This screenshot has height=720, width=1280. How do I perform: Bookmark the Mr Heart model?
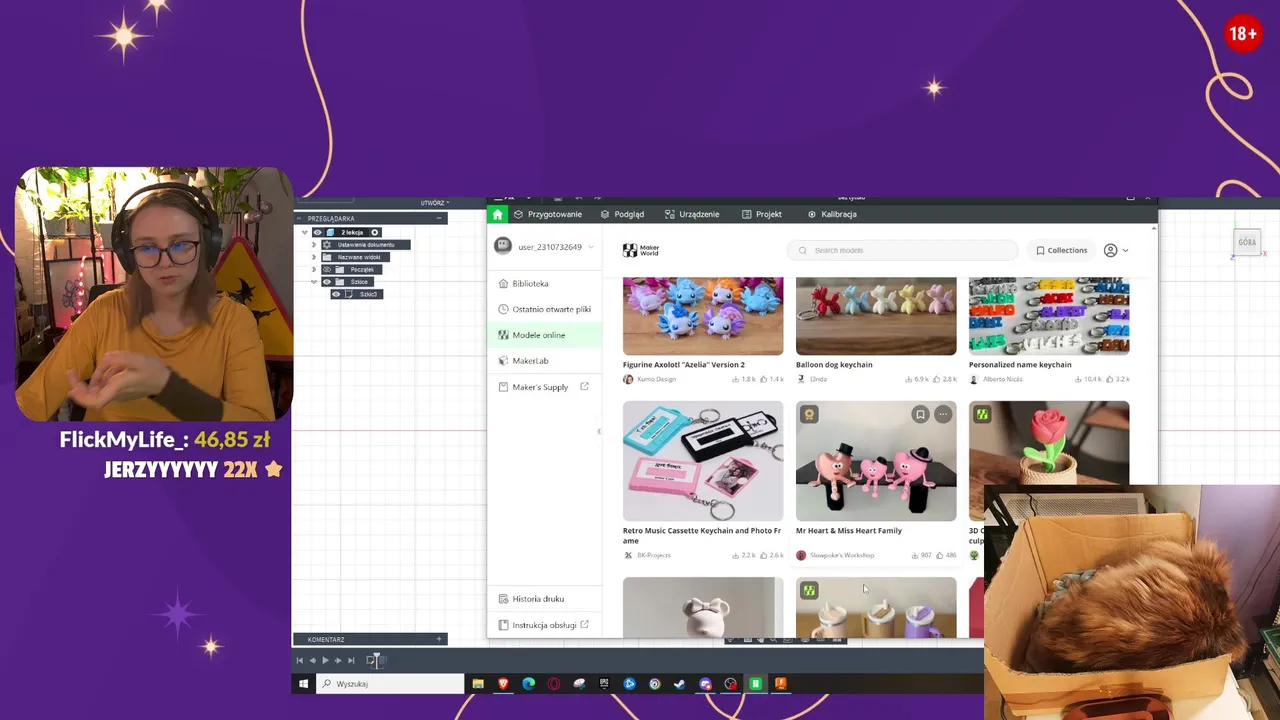pos(921,414)
